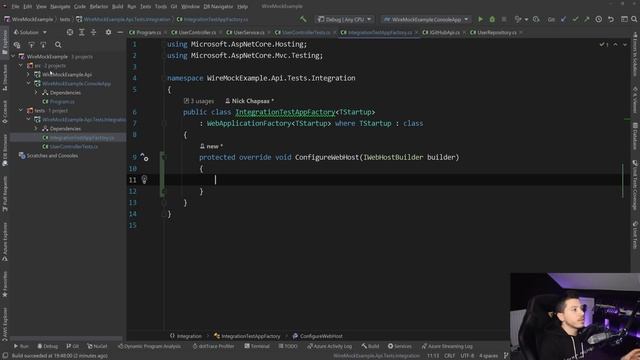640x360 pixels.
Task: Click the Stop icon in the run toolbar
Action: pyautogui.click(x=504, y=19)
